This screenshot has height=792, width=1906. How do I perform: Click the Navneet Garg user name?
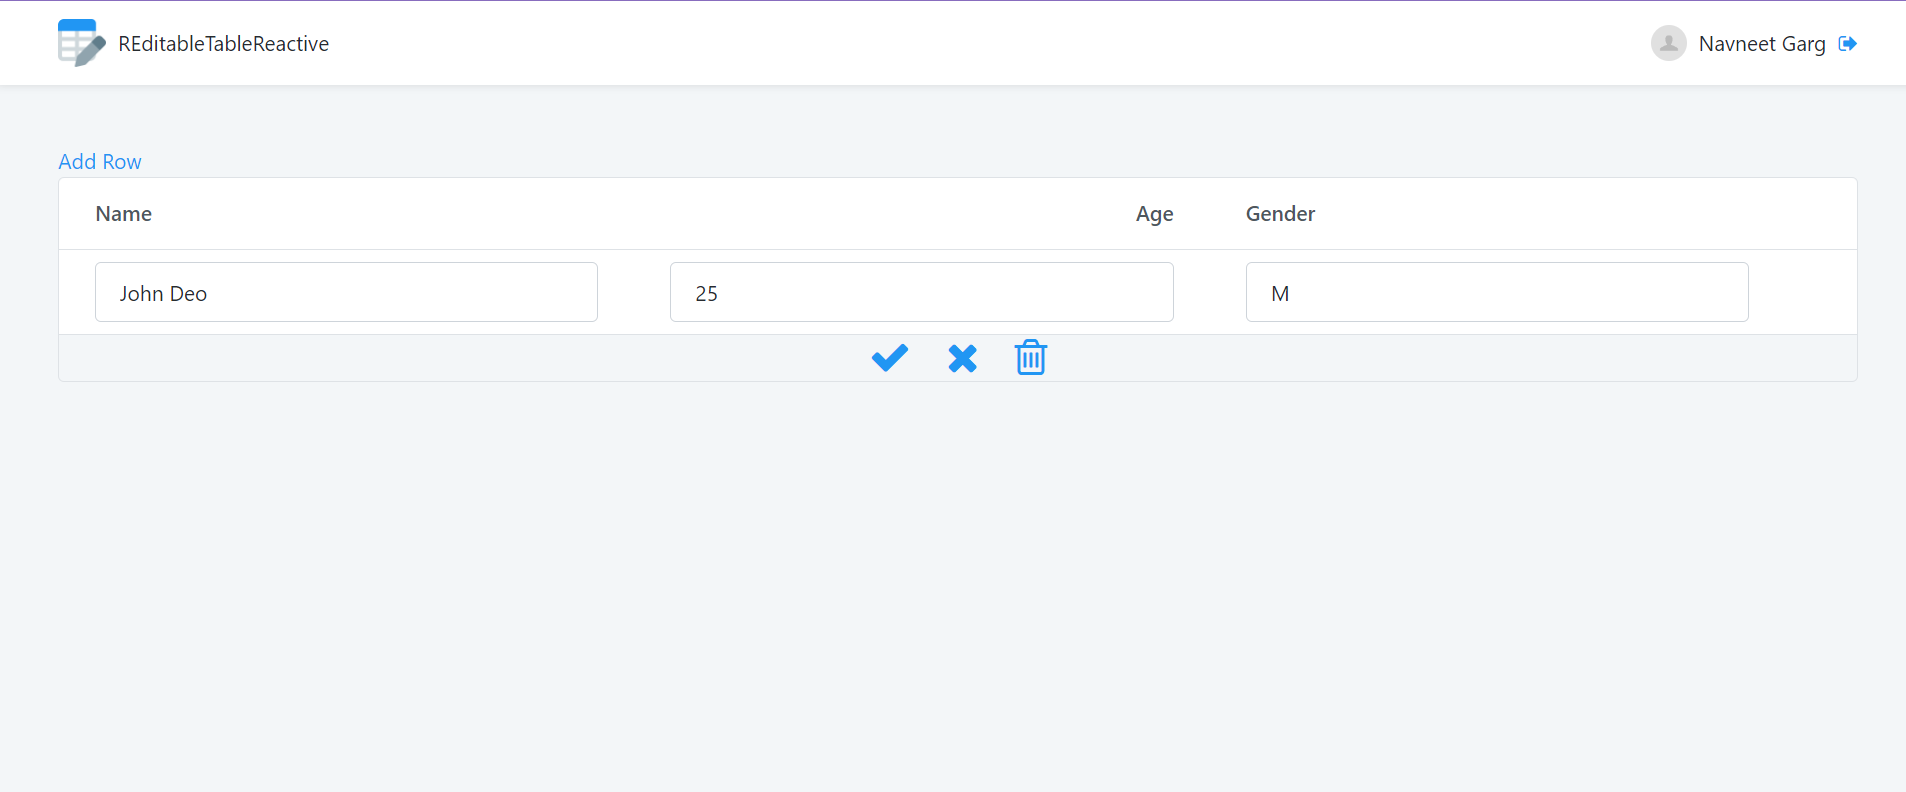pos(1762,44)
